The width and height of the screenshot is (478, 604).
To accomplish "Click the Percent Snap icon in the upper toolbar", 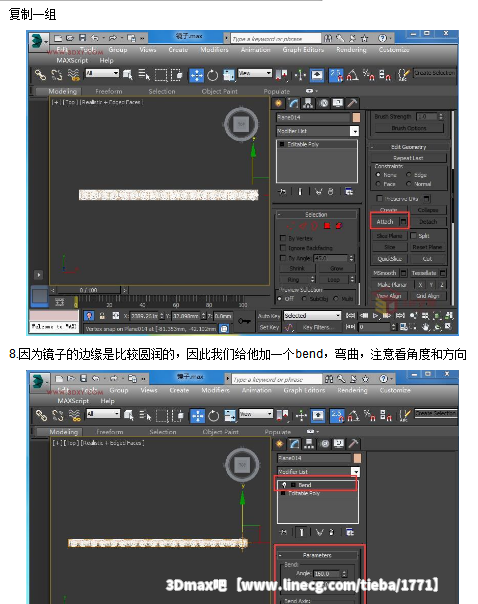I will click(369, 75).
